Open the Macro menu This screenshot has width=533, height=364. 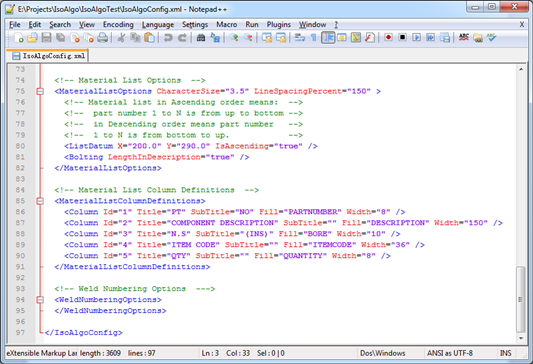click(226, 24)
